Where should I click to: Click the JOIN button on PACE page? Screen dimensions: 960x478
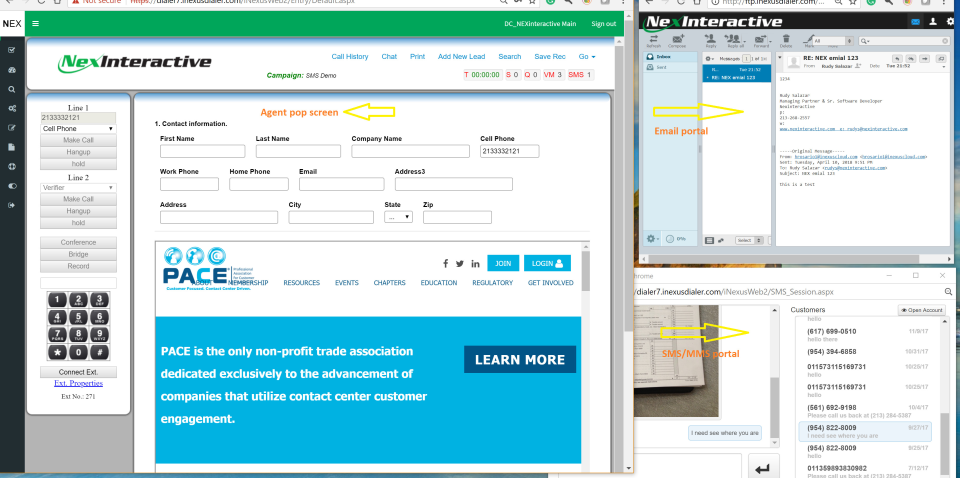[503, 263]
